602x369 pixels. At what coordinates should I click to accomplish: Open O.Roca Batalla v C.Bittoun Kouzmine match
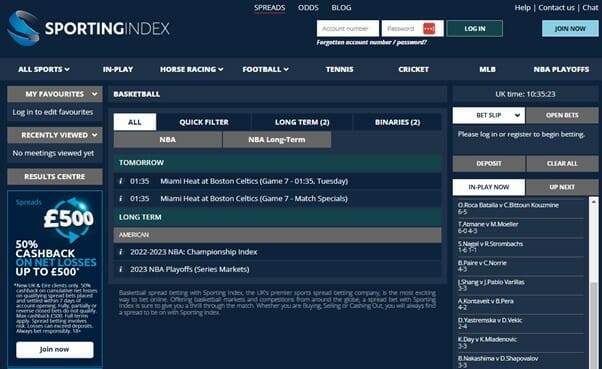[x=521, y=208]
